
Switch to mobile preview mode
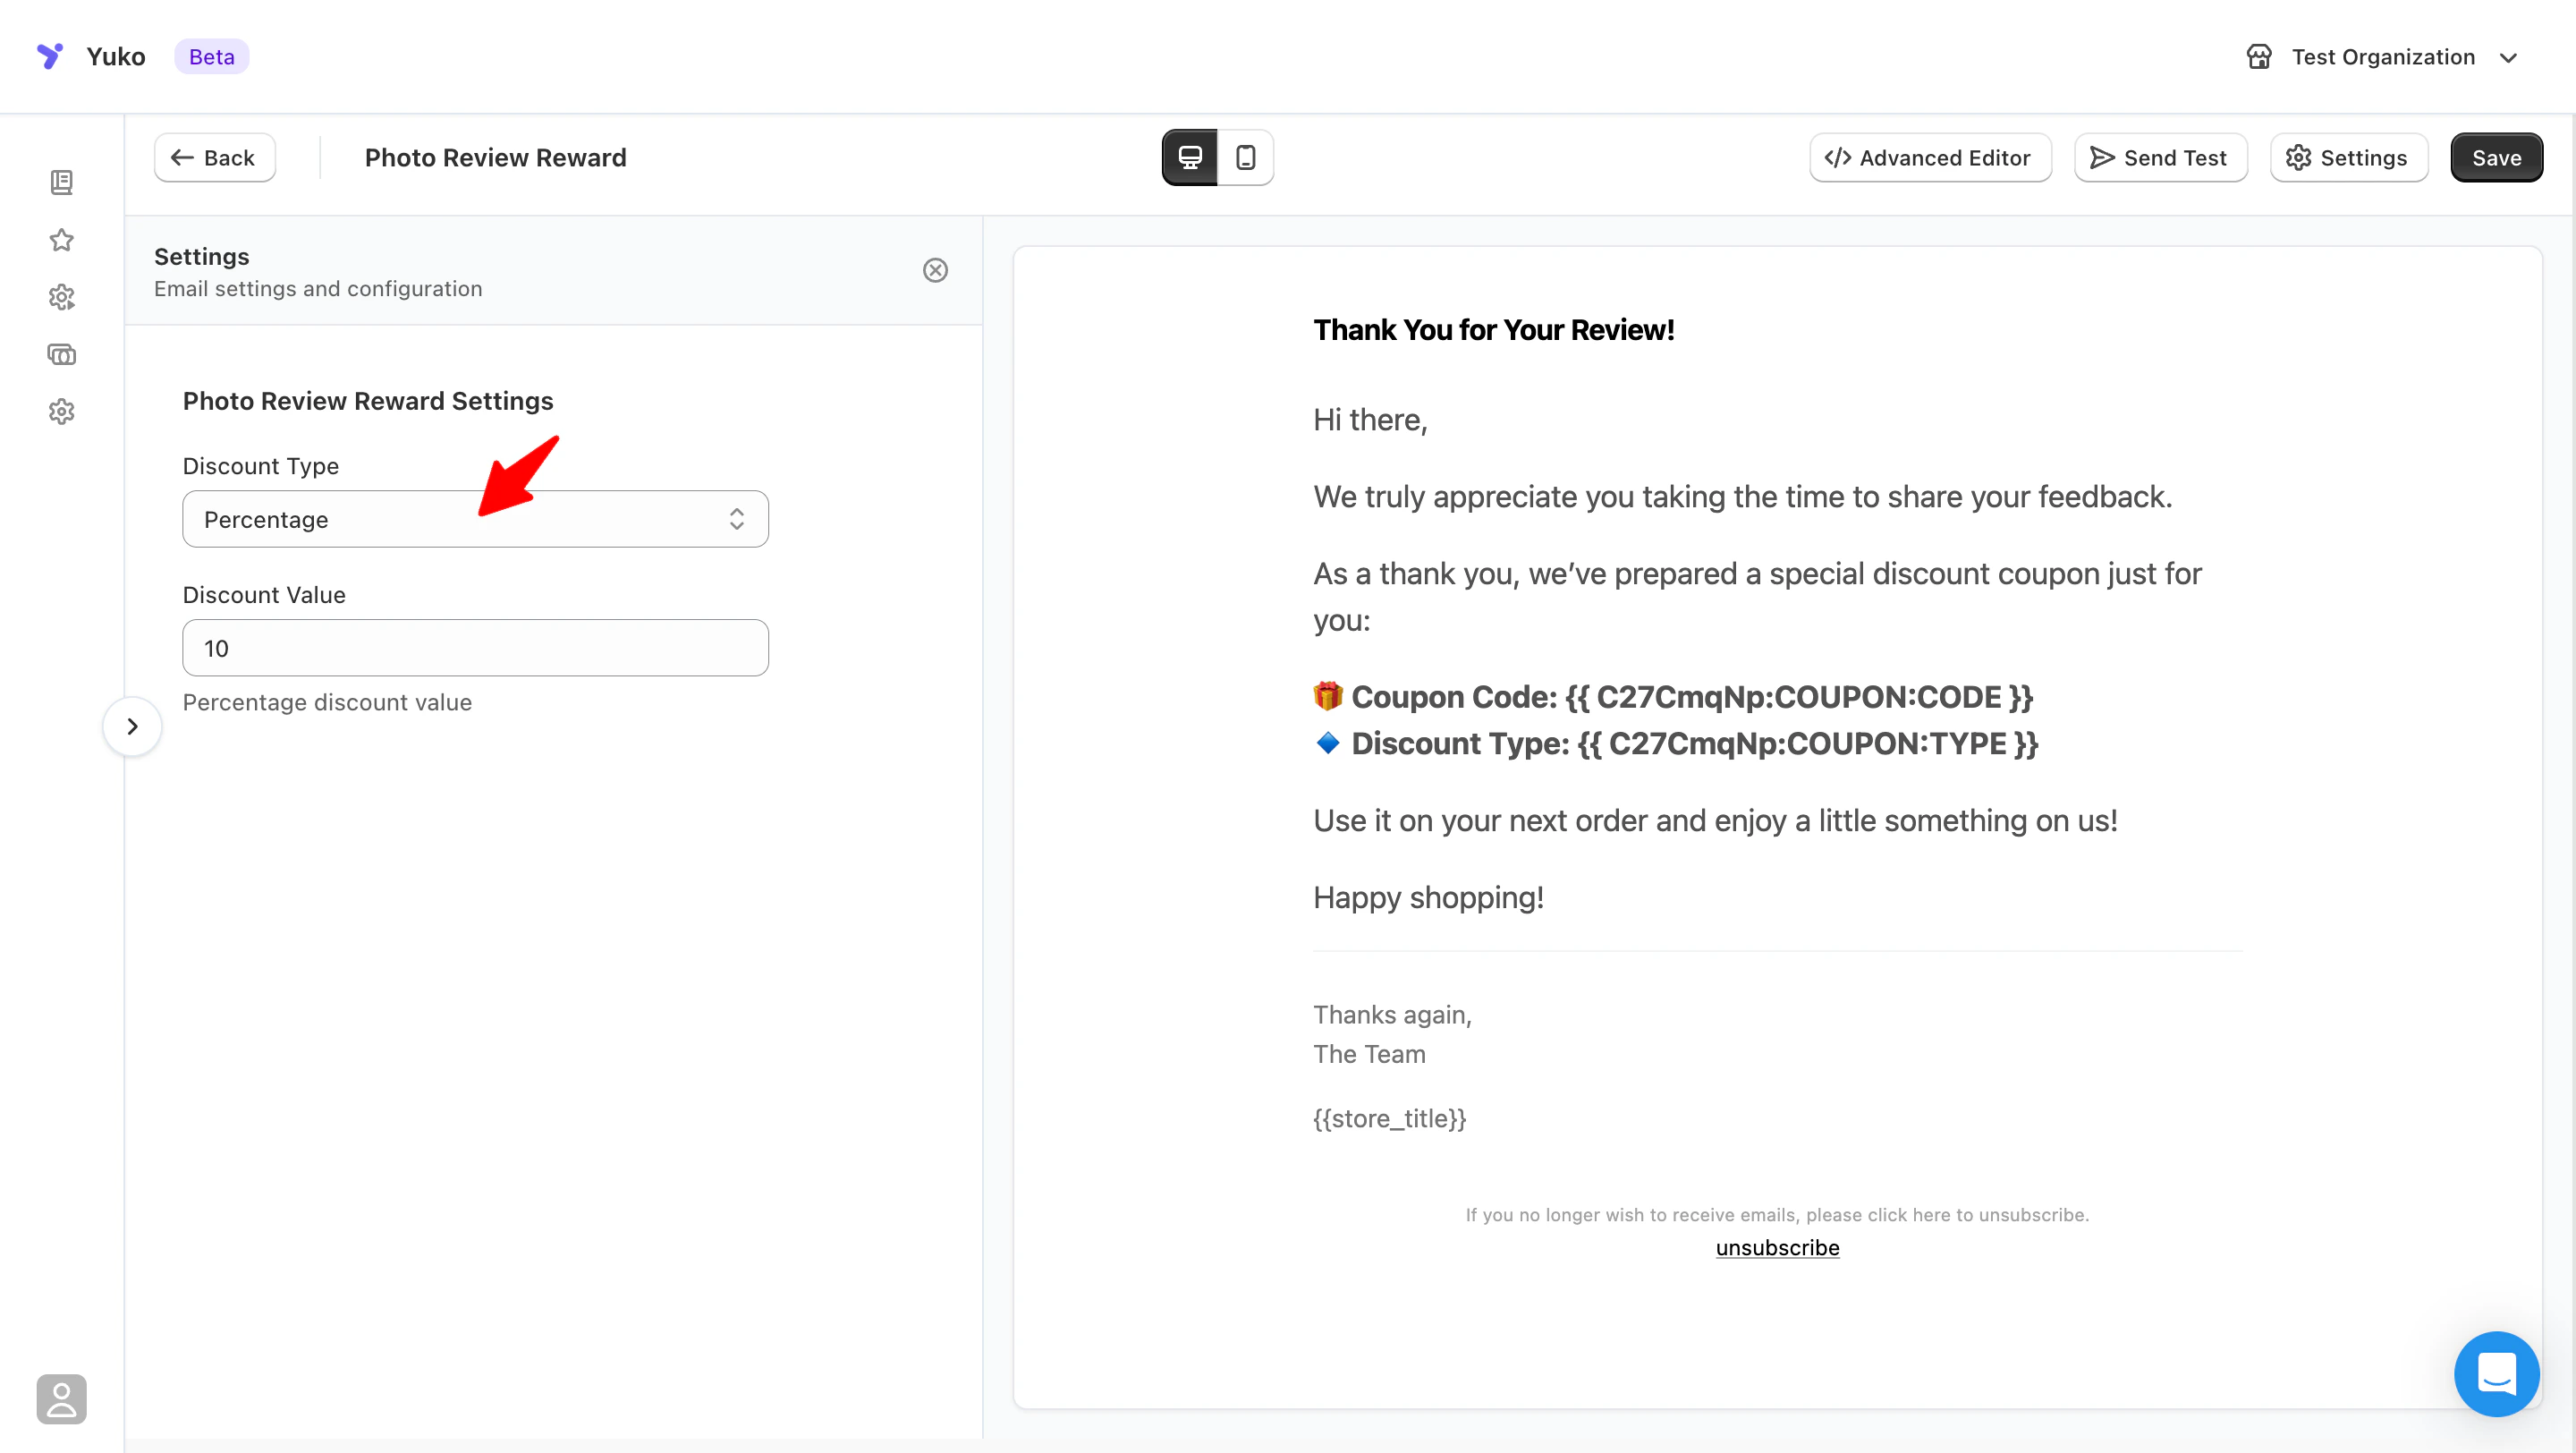click(x=1246, y=158)
